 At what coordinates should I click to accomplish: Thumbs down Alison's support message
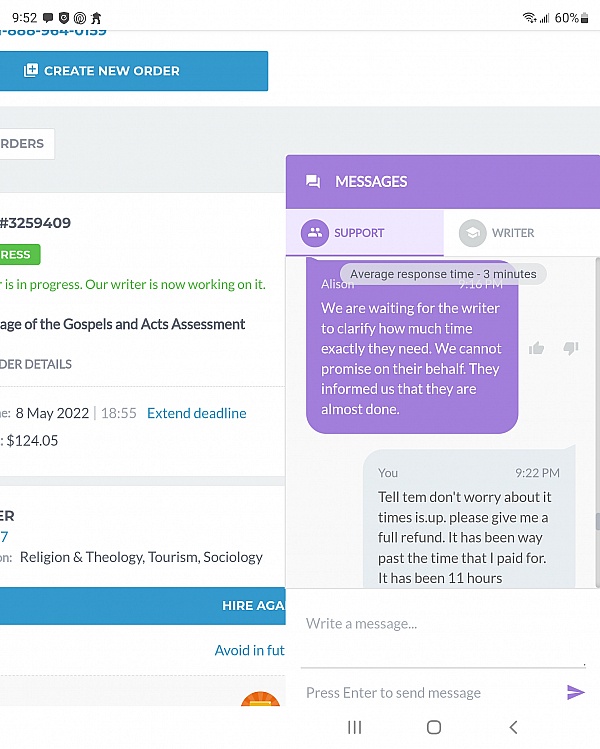tap(571, 348)
